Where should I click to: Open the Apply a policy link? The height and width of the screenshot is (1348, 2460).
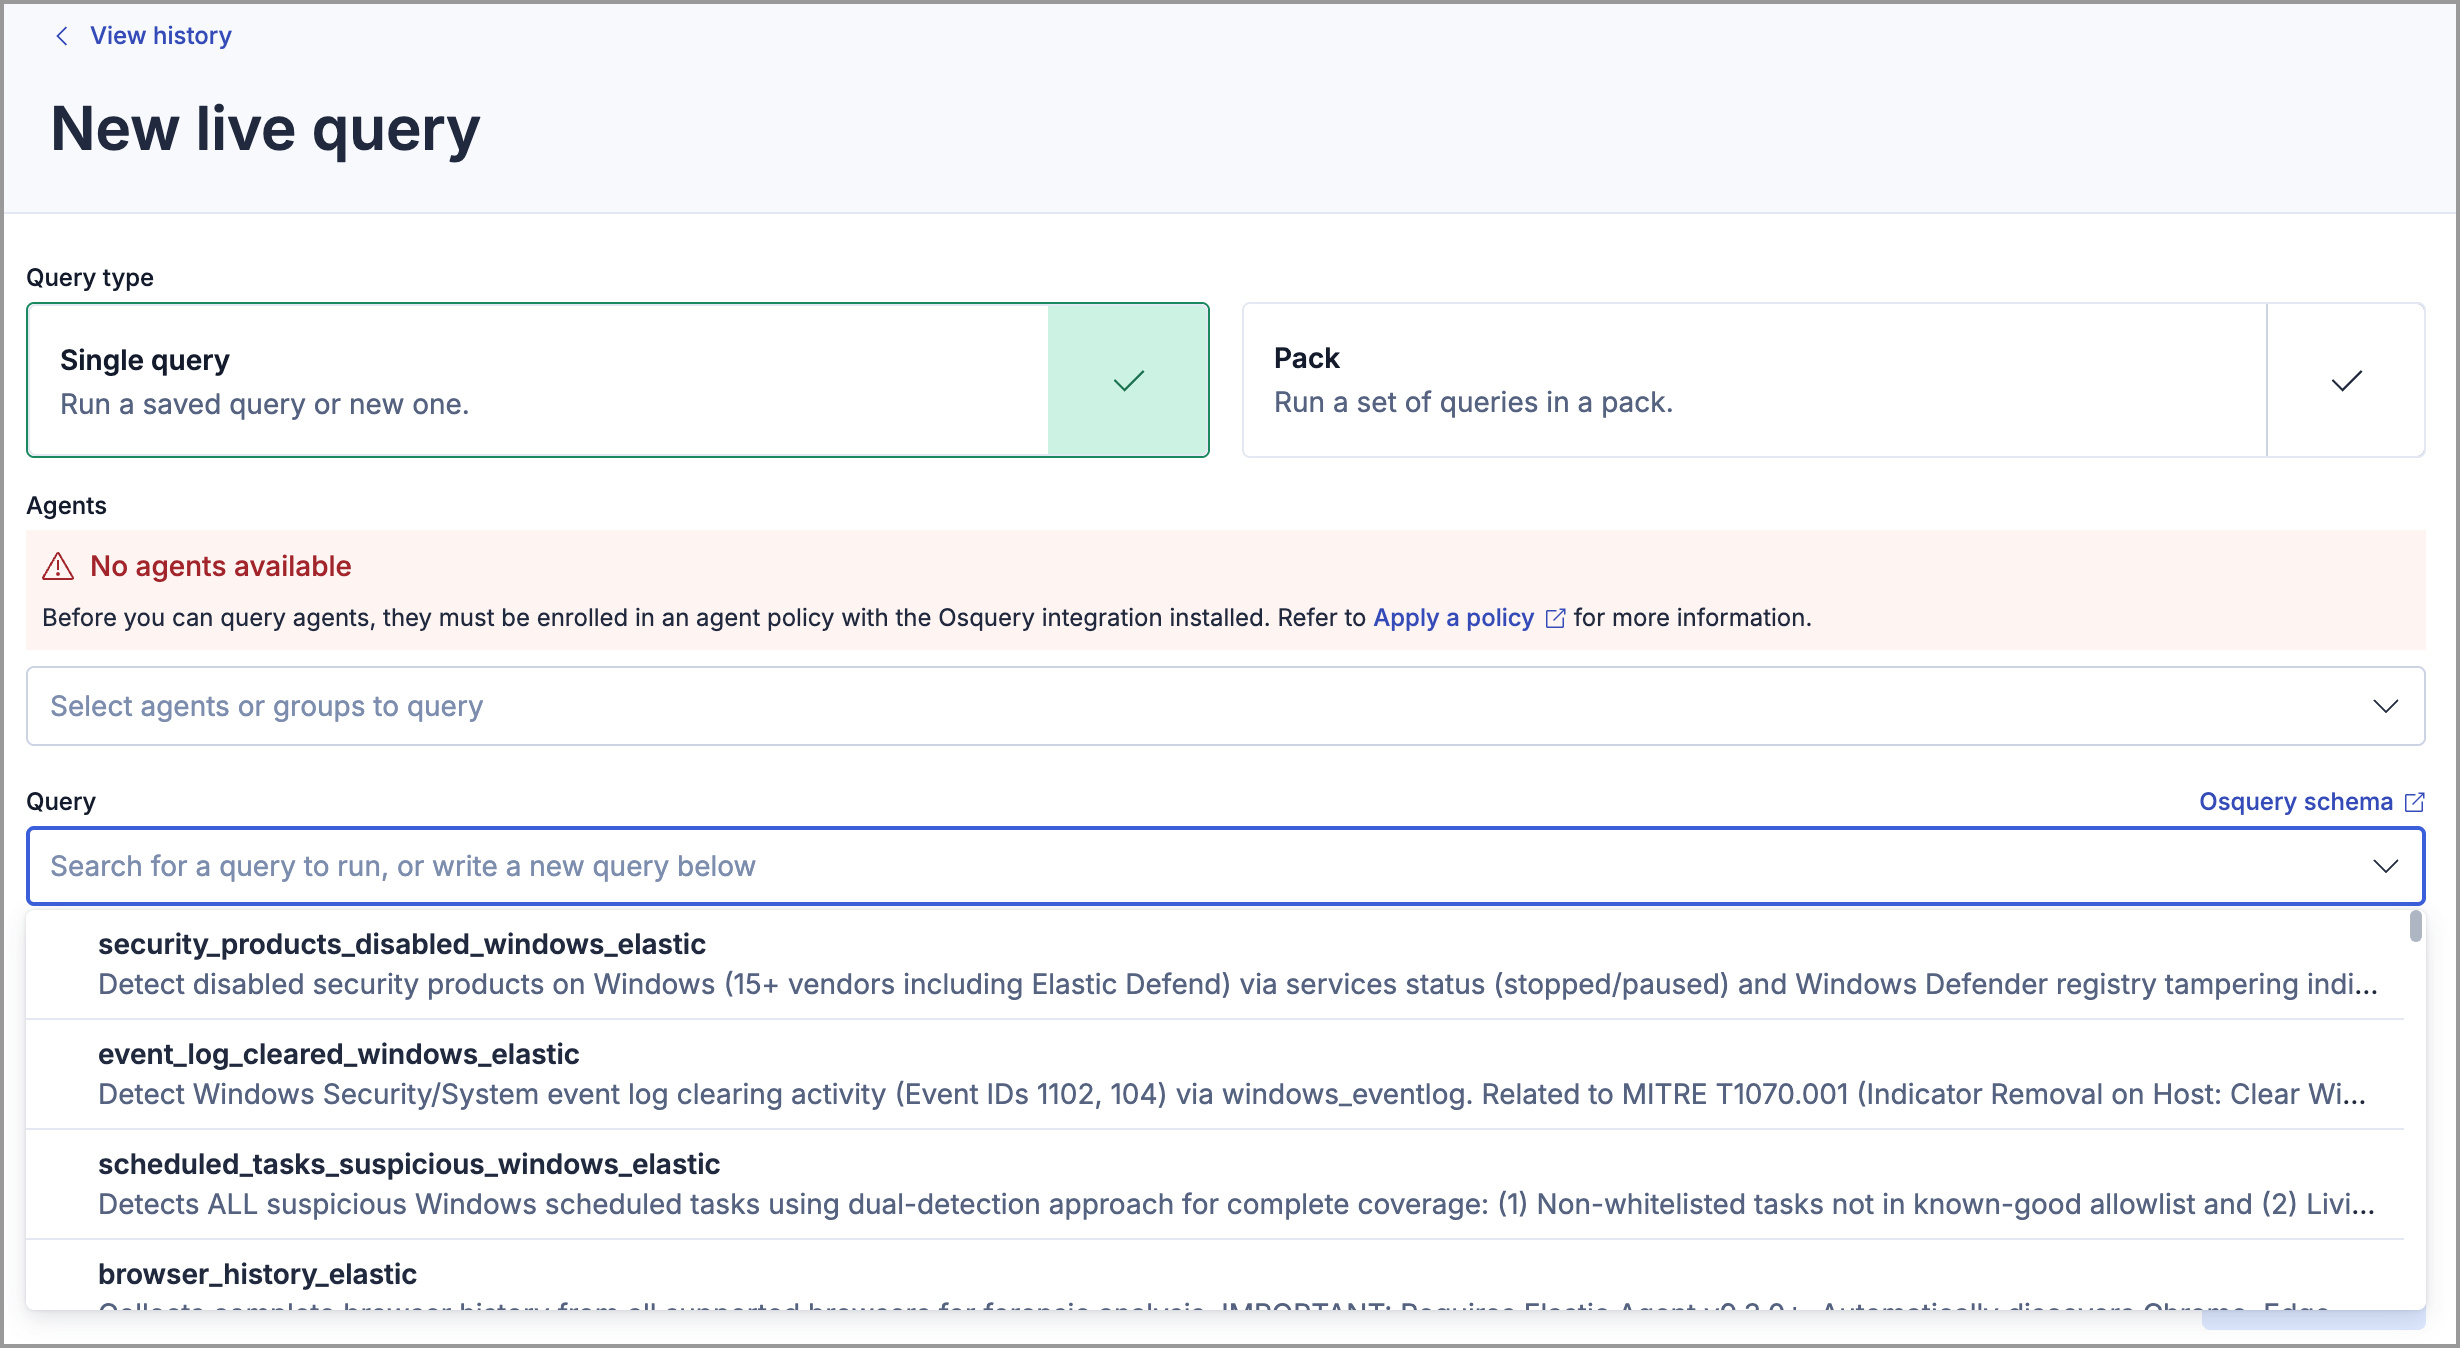coord(1453,618)
